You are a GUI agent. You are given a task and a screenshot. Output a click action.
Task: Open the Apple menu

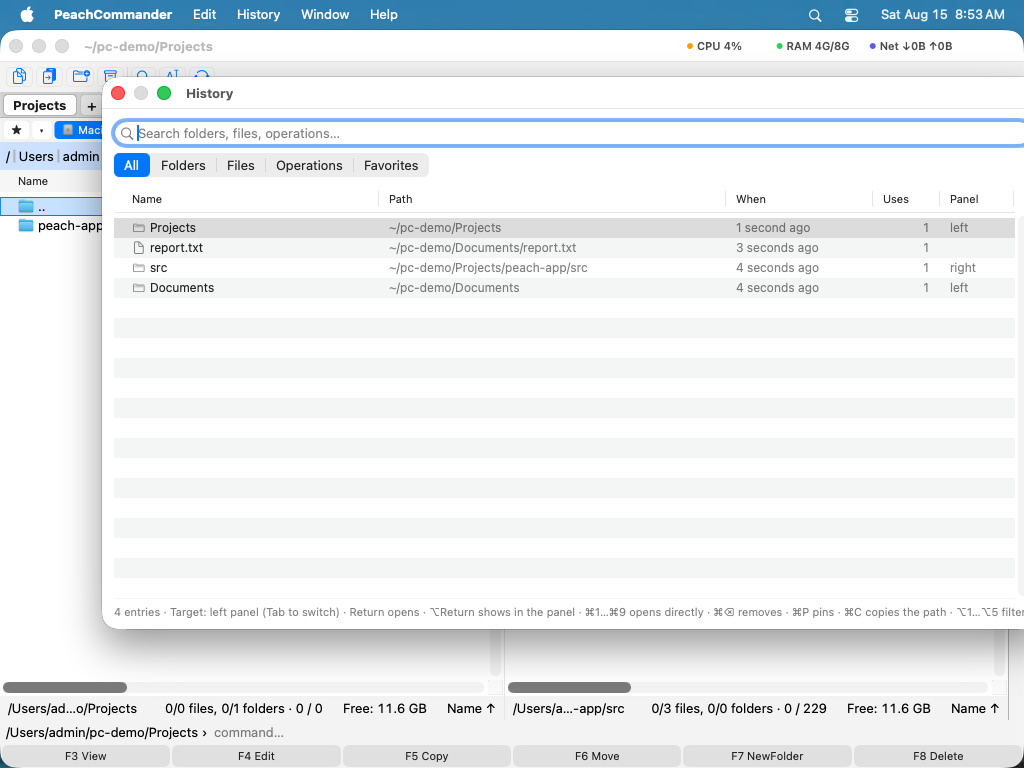point(27,14)
